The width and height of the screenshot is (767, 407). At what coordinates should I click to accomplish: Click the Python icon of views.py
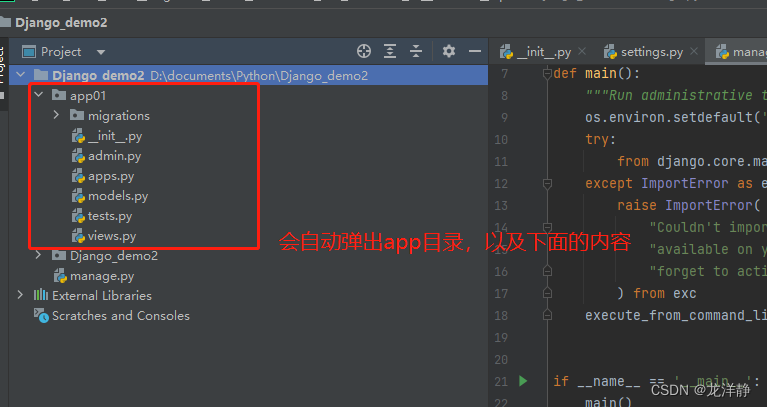pyautogui.click(x=78, y=236)
